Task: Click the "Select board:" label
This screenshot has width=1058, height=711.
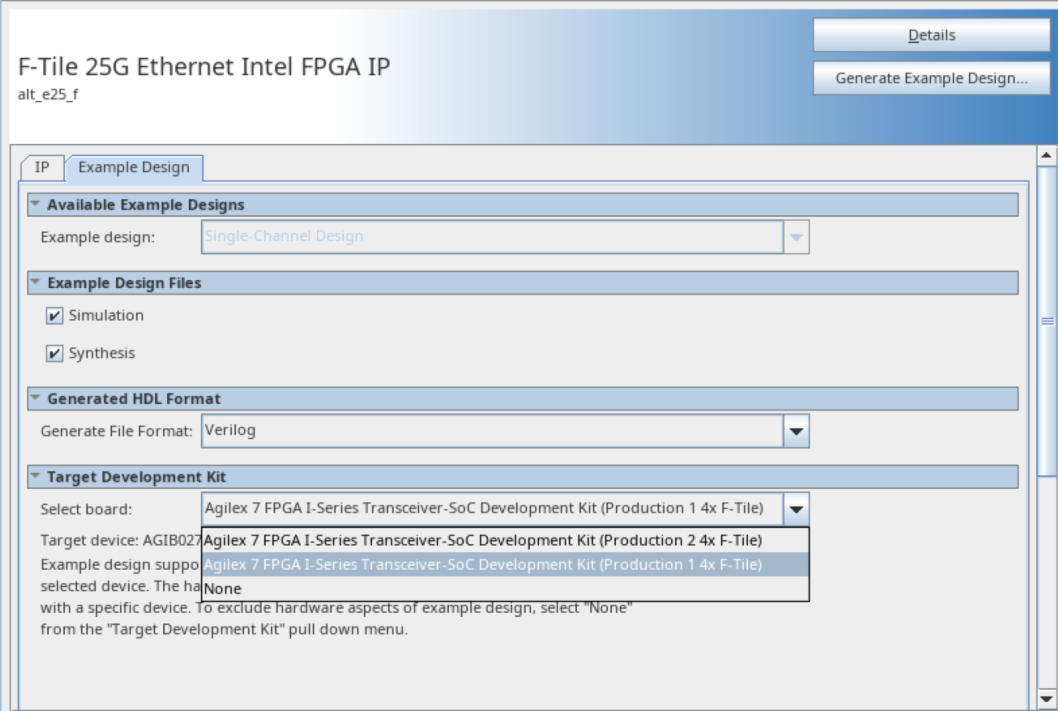Action: pos(86,509)
